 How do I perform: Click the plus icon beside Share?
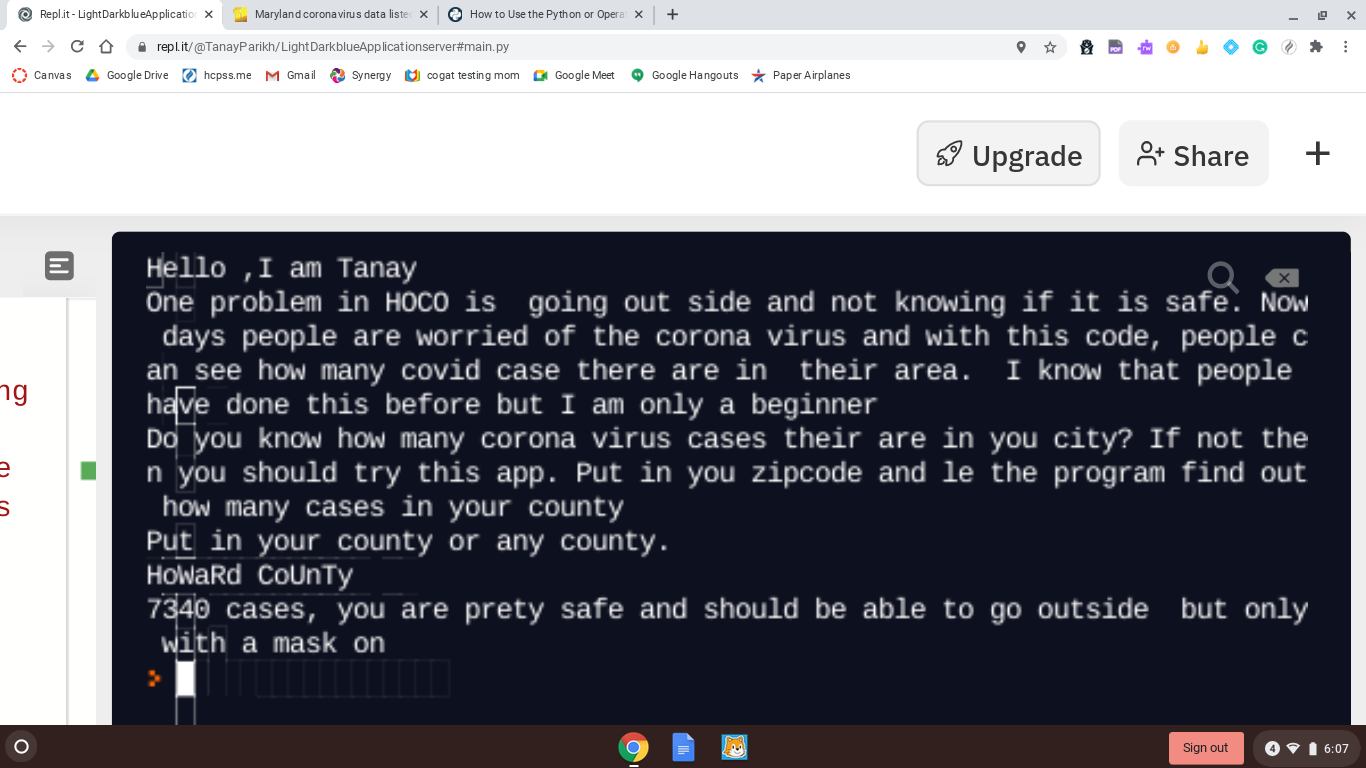click(1318, 153)
